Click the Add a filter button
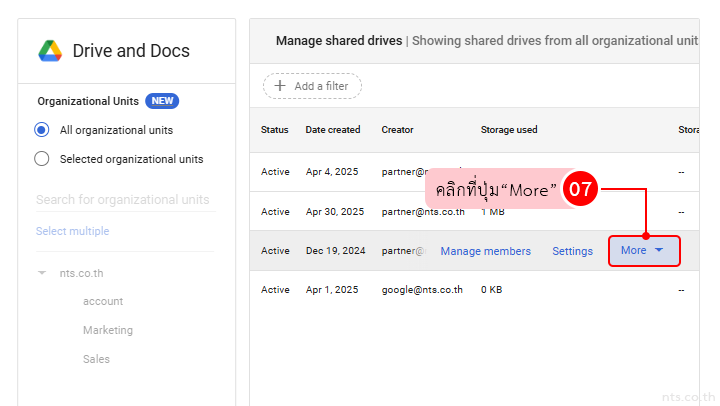 coord(312,86)
